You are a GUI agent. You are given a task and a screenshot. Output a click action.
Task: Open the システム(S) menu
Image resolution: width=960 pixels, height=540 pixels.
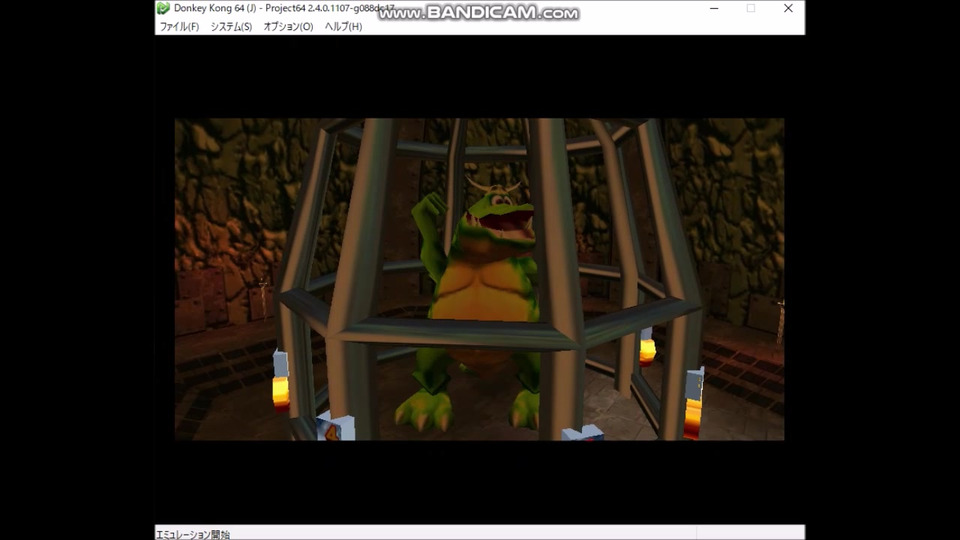[231, 27]
